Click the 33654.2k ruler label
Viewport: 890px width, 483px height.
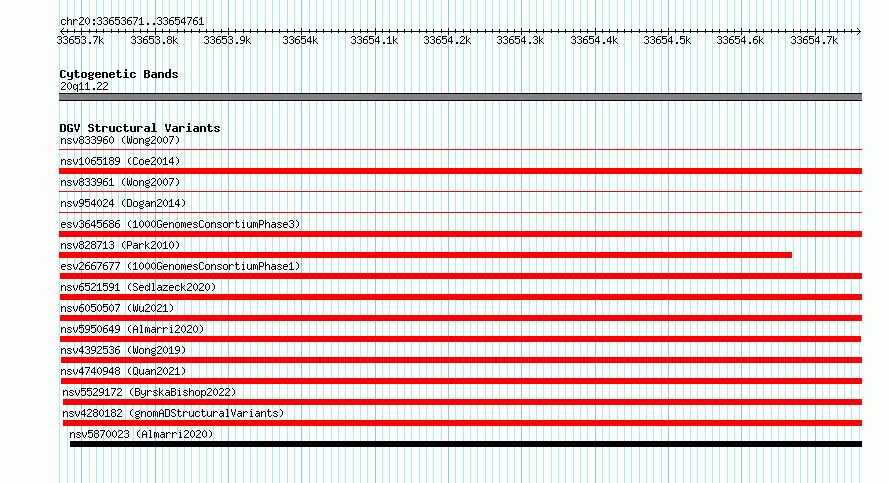[447, 40]
